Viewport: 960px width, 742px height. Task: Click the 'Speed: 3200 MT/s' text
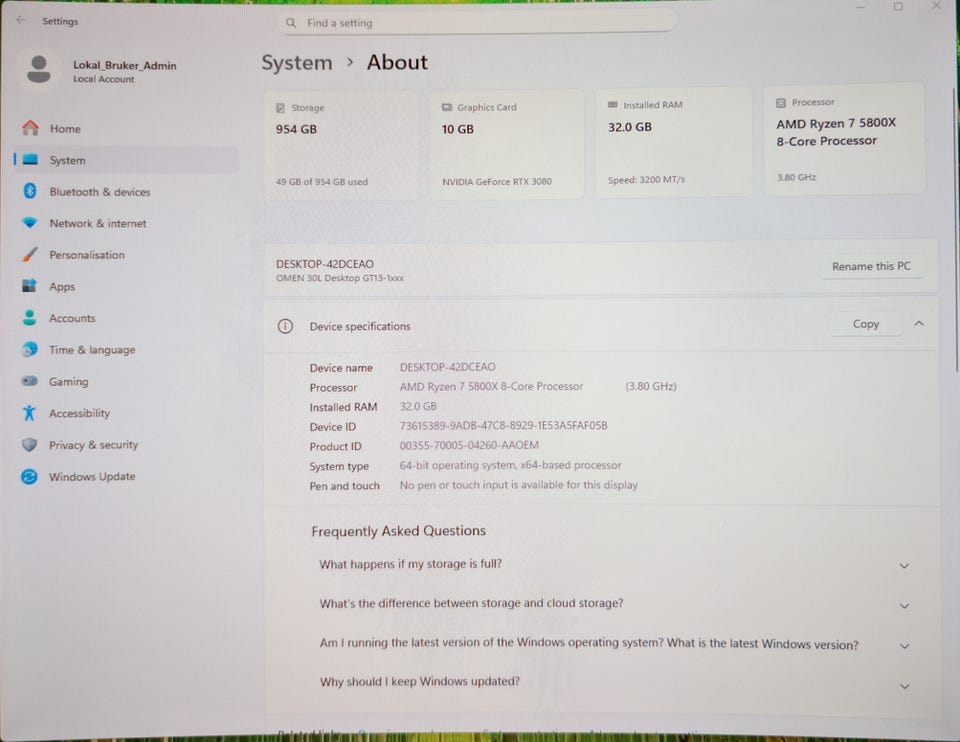pyautogui.click(x=647, y=179)
